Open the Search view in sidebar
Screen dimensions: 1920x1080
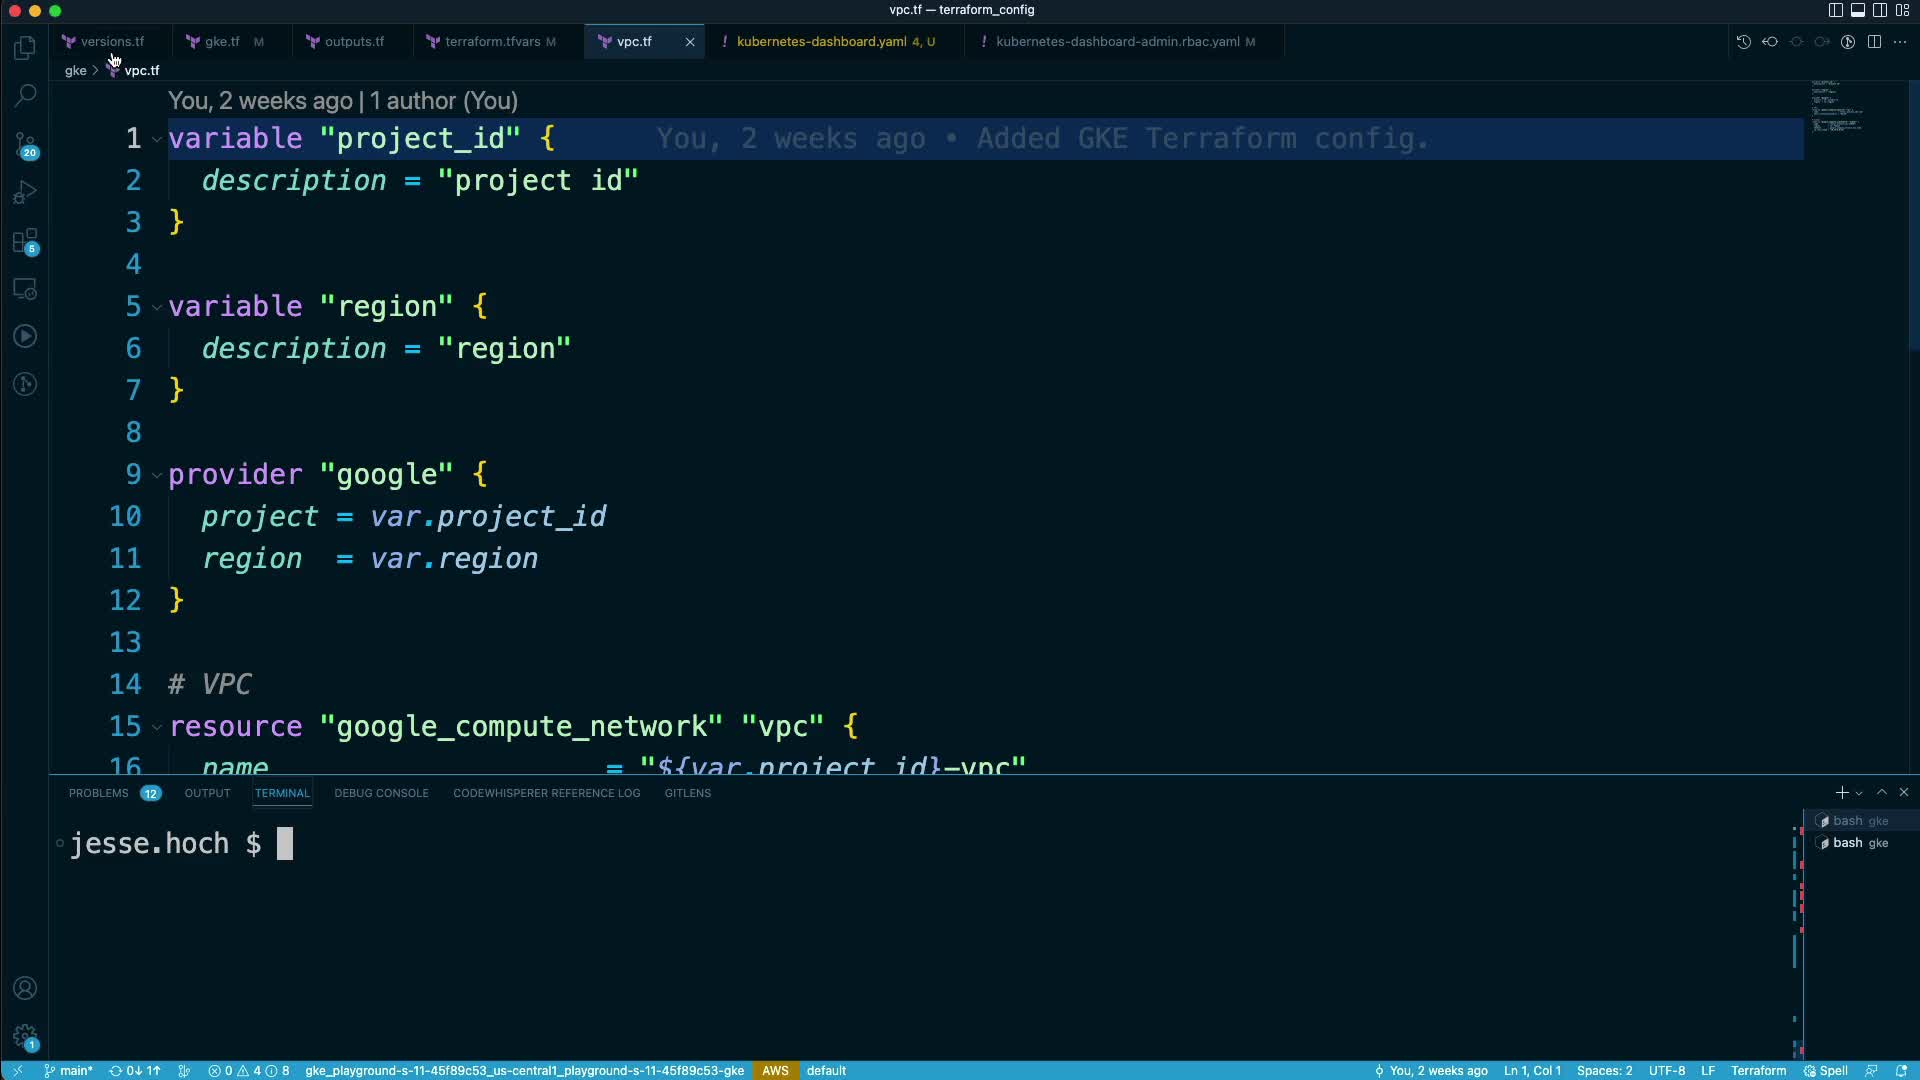tap(25, 96)
